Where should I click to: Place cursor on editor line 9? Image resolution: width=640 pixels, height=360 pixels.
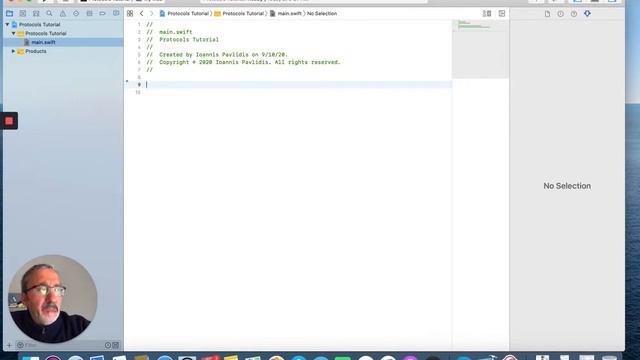(299, 84)
